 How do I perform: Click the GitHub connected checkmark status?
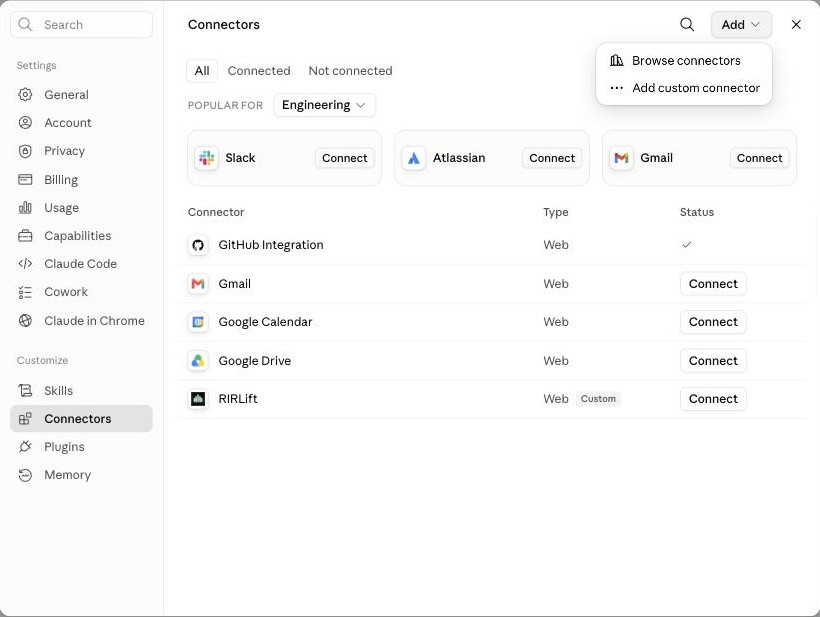click(687, 245)
